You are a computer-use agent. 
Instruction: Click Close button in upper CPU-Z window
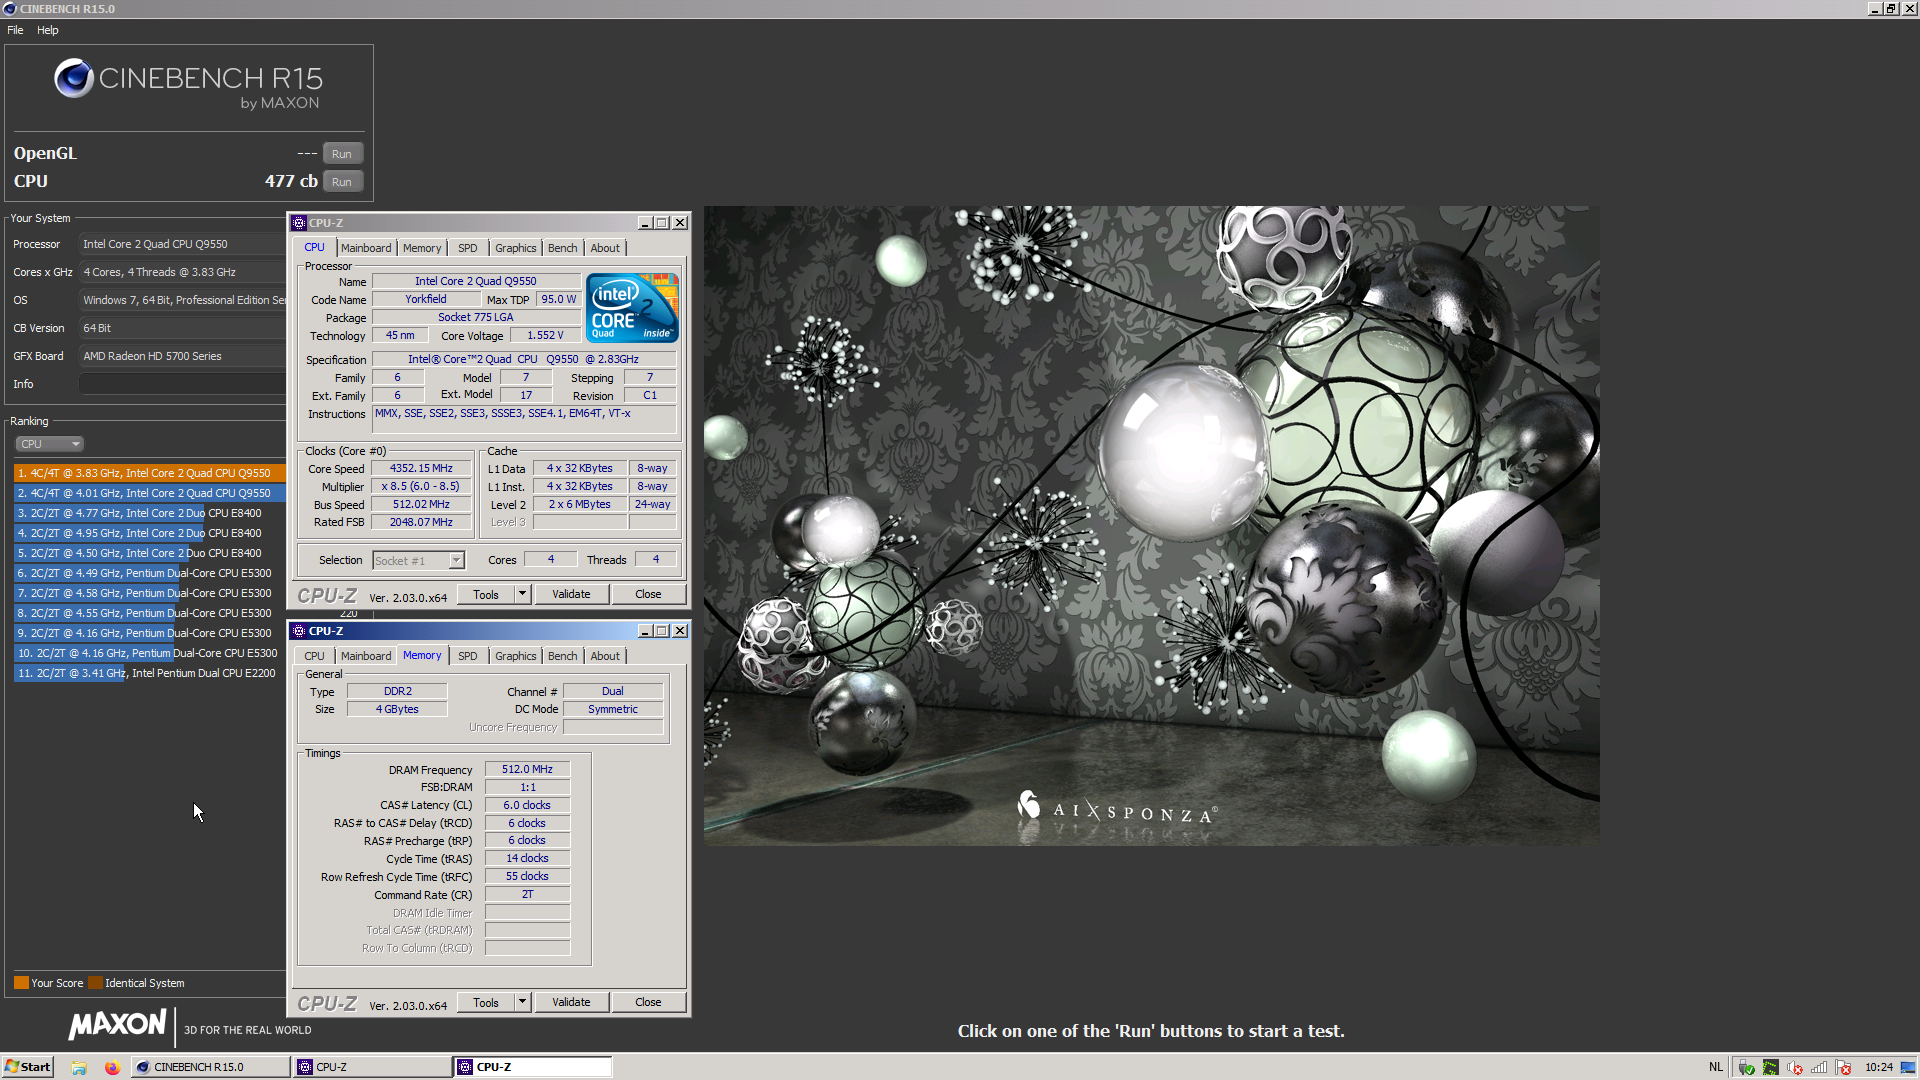click(648, 594)
